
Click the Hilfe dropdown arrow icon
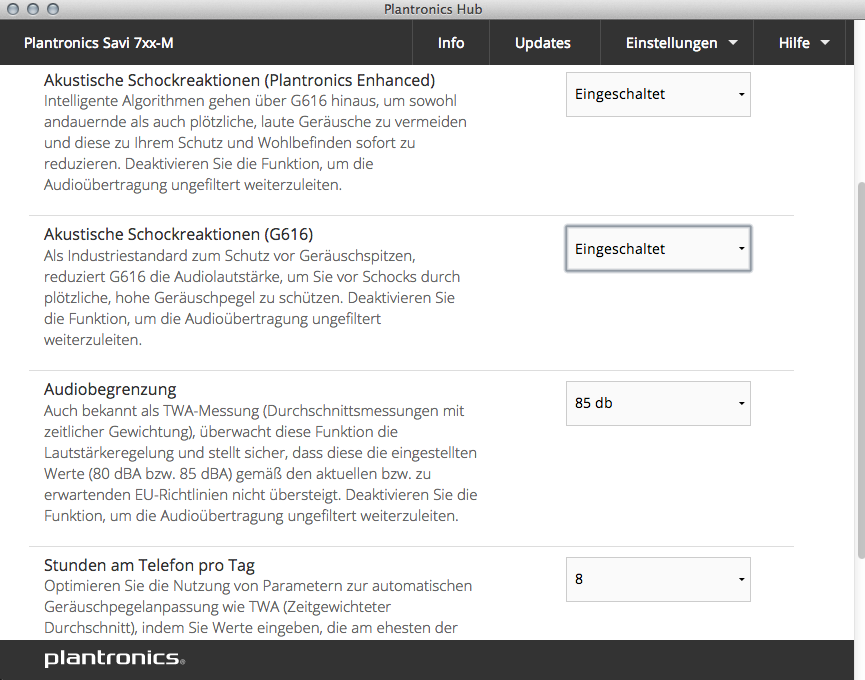tap(825, 42)
